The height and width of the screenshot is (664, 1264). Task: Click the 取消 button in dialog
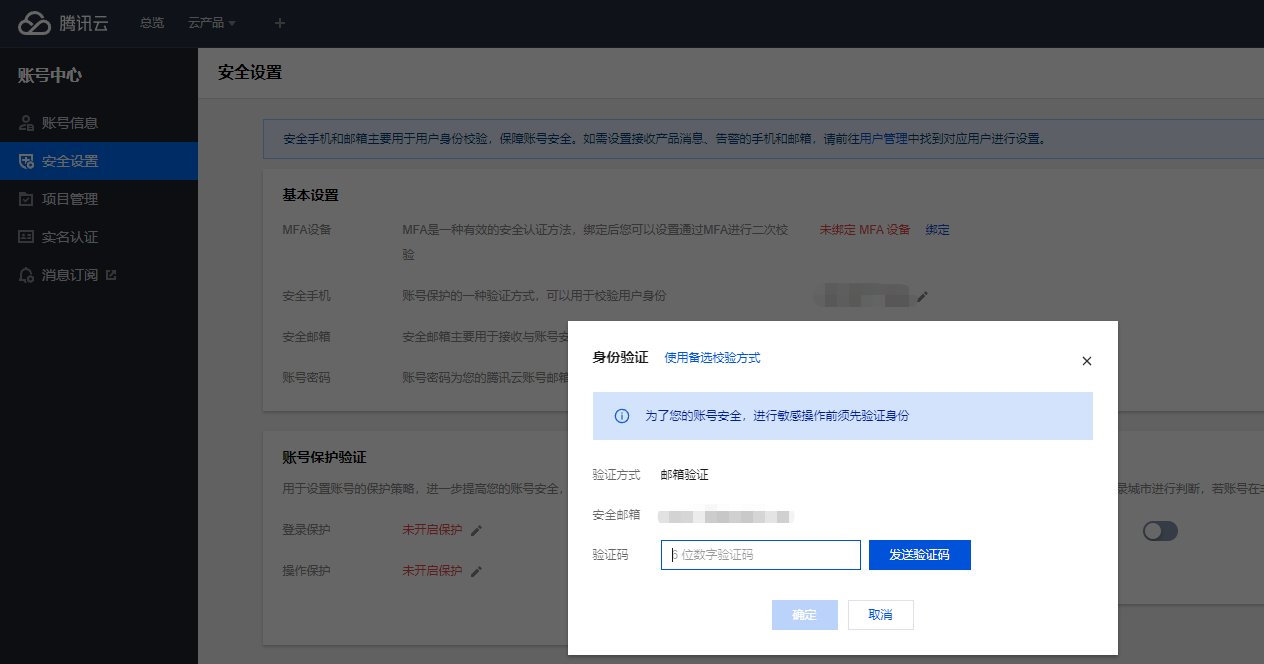coord(881,615)
